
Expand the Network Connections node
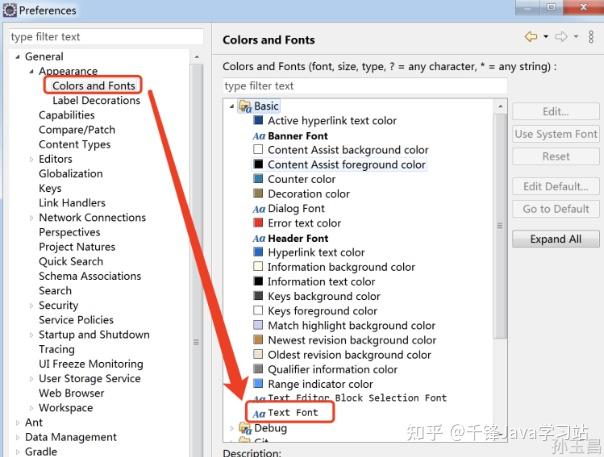[x=31, y=218]
